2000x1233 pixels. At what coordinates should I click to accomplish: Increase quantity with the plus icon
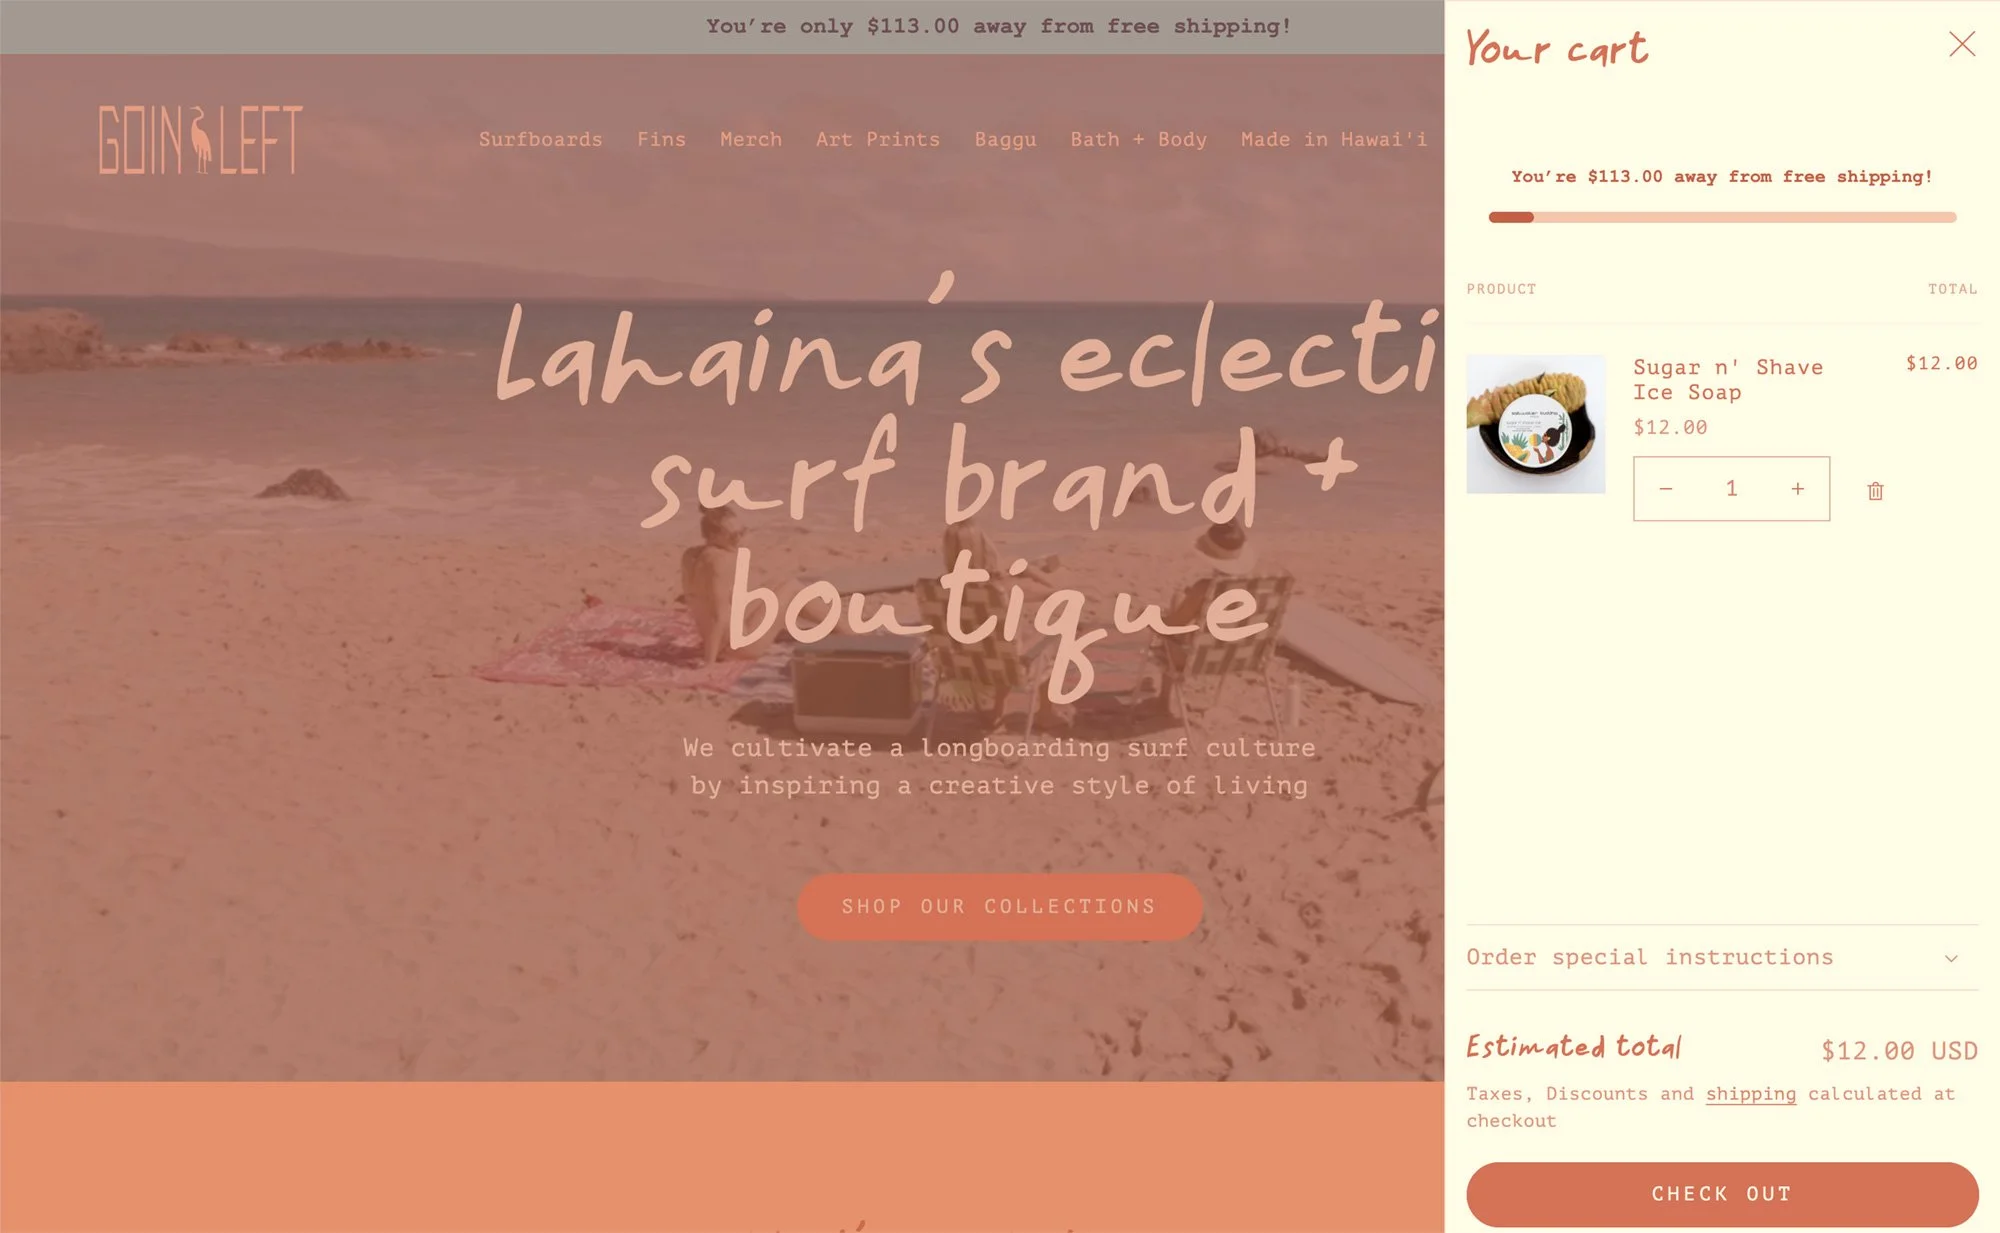[x=1797, y=489]
